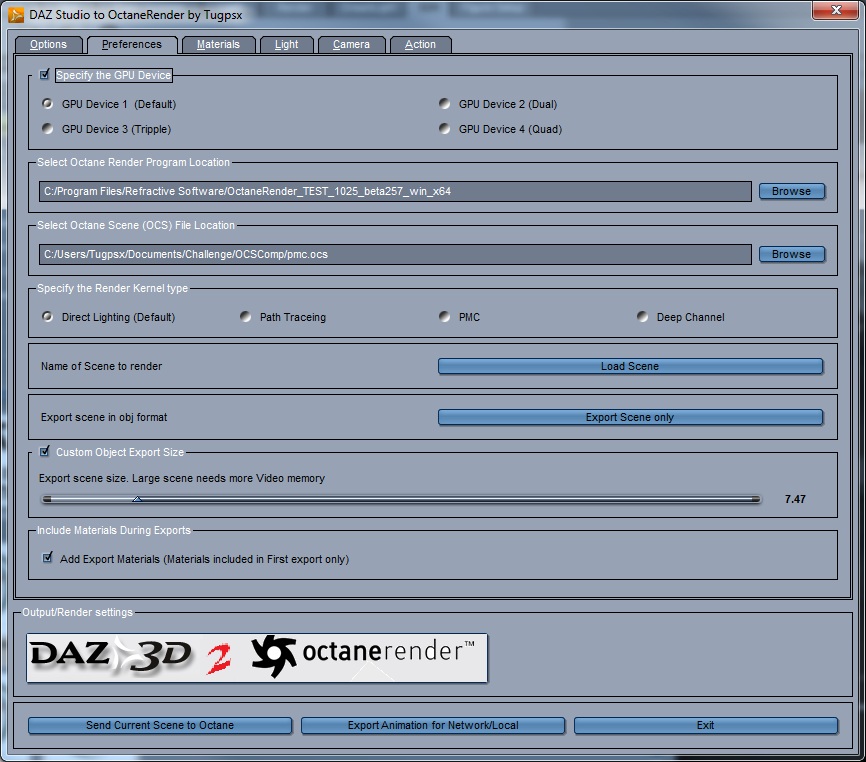Open the Preferences tab
866x762 pixels.
click(132, 45)
